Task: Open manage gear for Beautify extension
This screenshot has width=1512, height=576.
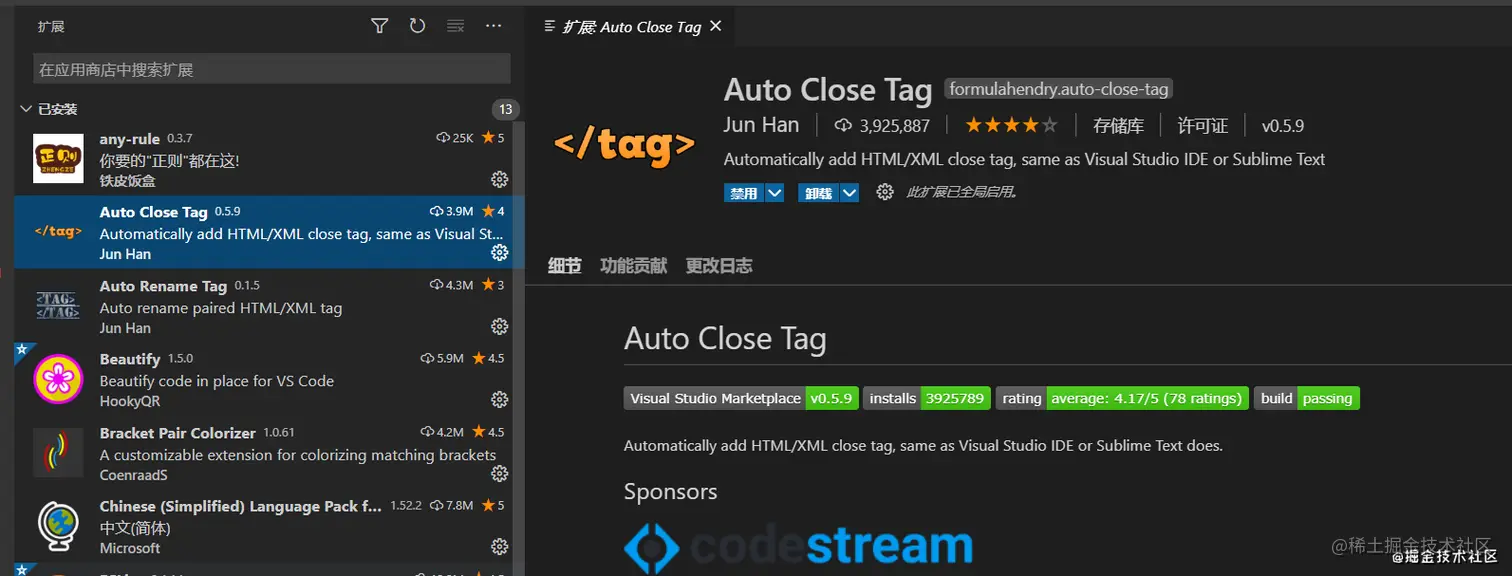Action: tap(499, 399)
